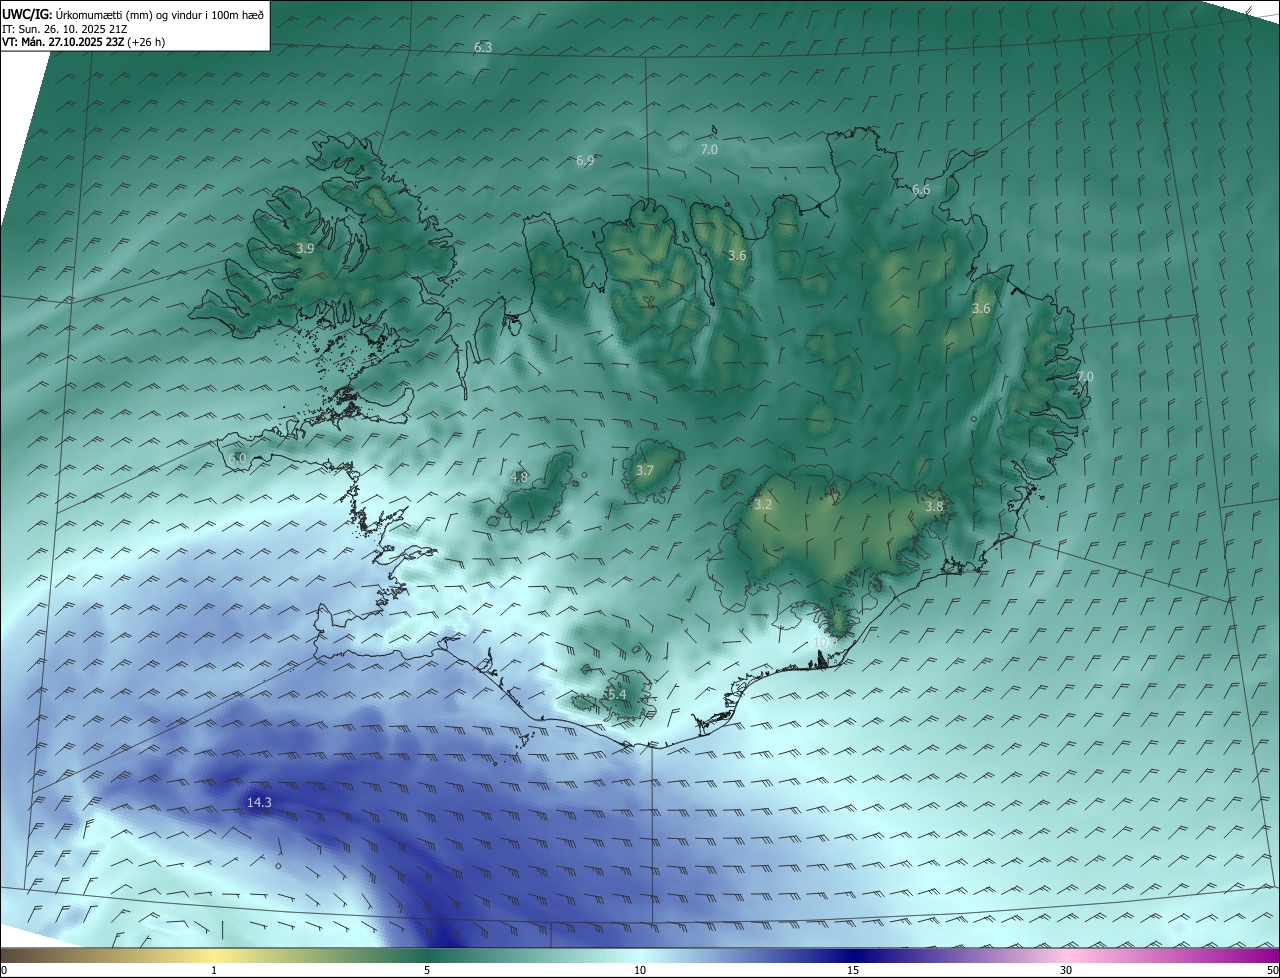This screenshot has width=1280, height=978.
Task: Click the 0 tick on color scale
Action: 4,970
